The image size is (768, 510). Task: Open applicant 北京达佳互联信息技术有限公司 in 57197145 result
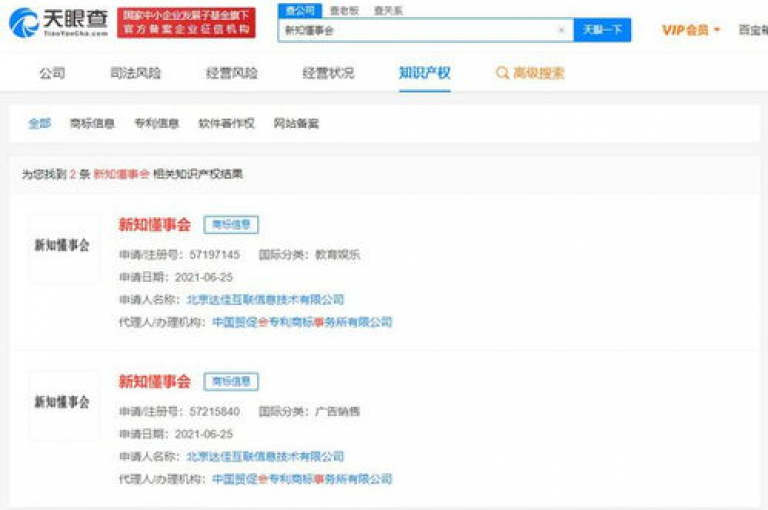265,299
